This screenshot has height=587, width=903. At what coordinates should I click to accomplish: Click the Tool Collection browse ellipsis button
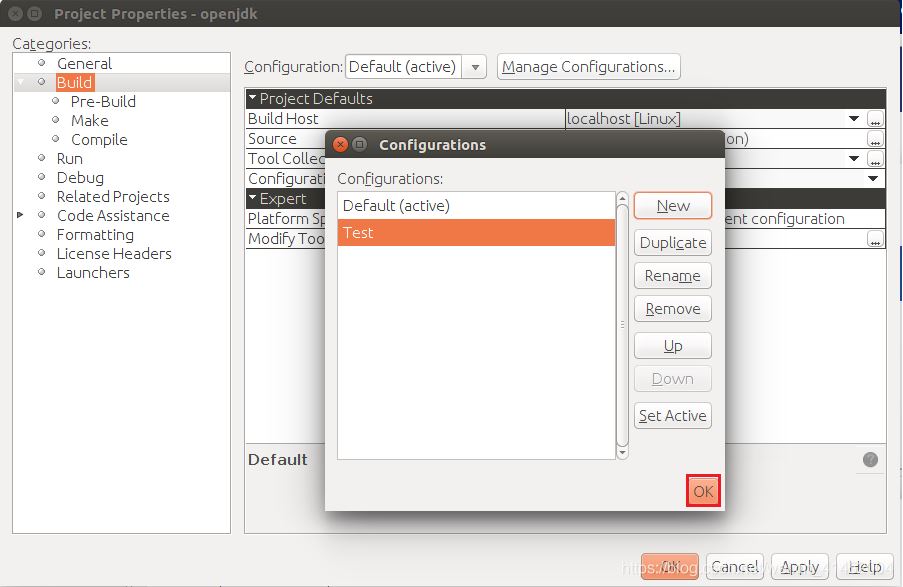[x=876, y=159]
